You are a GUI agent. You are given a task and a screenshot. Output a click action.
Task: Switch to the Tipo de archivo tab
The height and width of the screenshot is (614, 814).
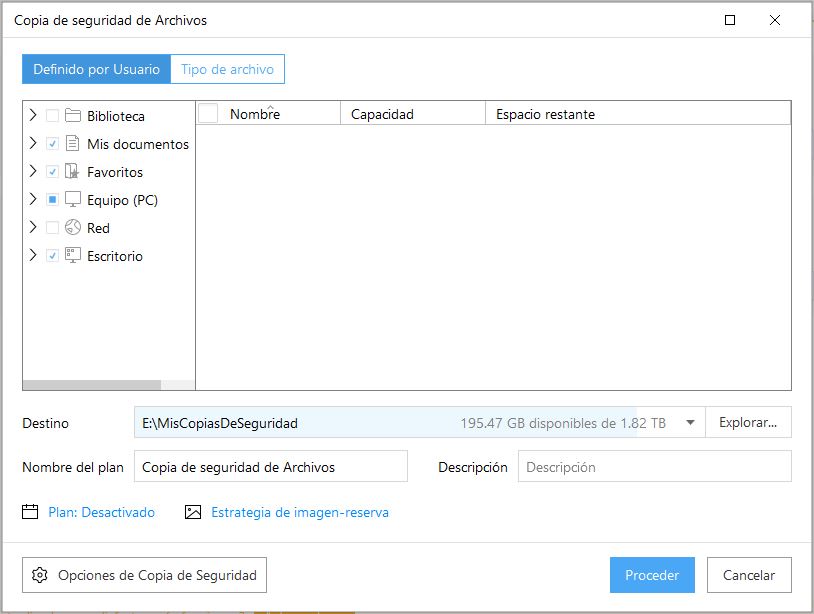[227, 69]
